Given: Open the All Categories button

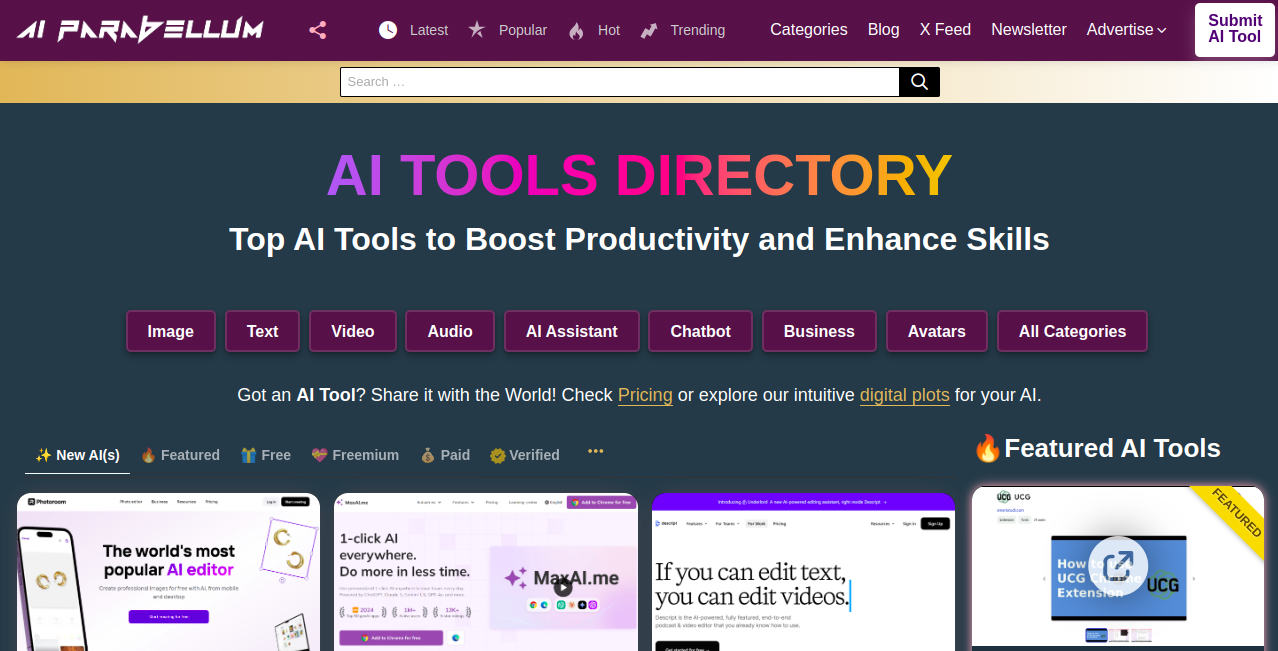Looking at the screenshot, I should (x=1072, y=331).
